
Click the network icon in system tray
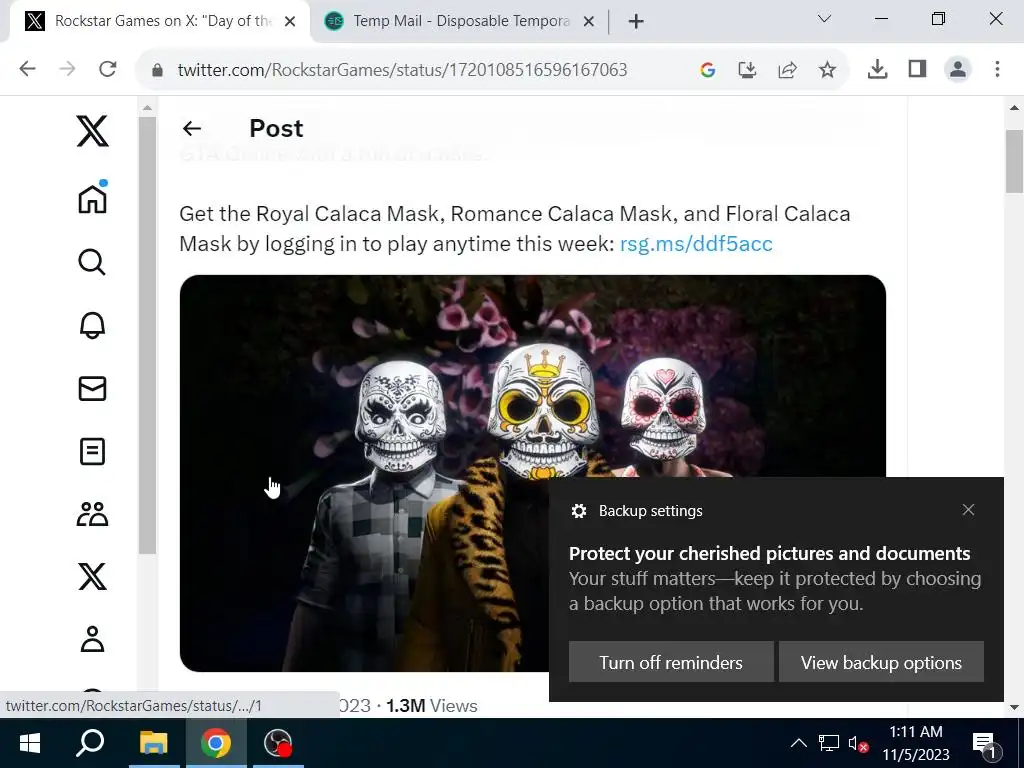[x=829, y=743]
